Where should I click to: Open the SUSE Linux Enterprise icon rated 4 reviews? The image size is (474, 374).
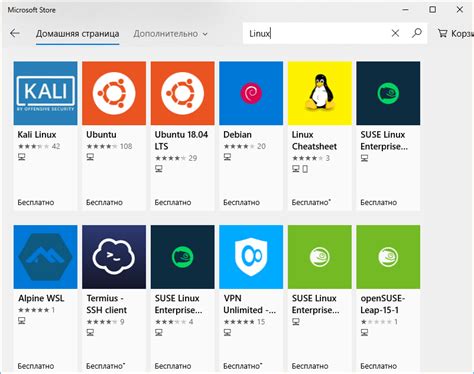(x=183, y=257)
